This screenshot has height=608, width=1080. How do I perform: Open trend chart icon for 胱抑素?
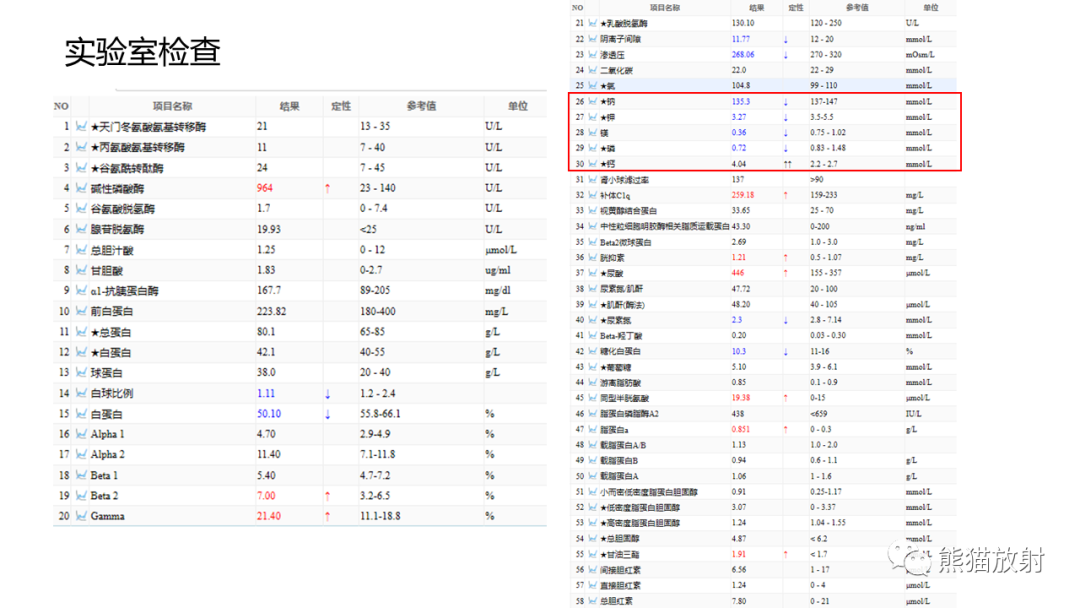pos(592,258)
